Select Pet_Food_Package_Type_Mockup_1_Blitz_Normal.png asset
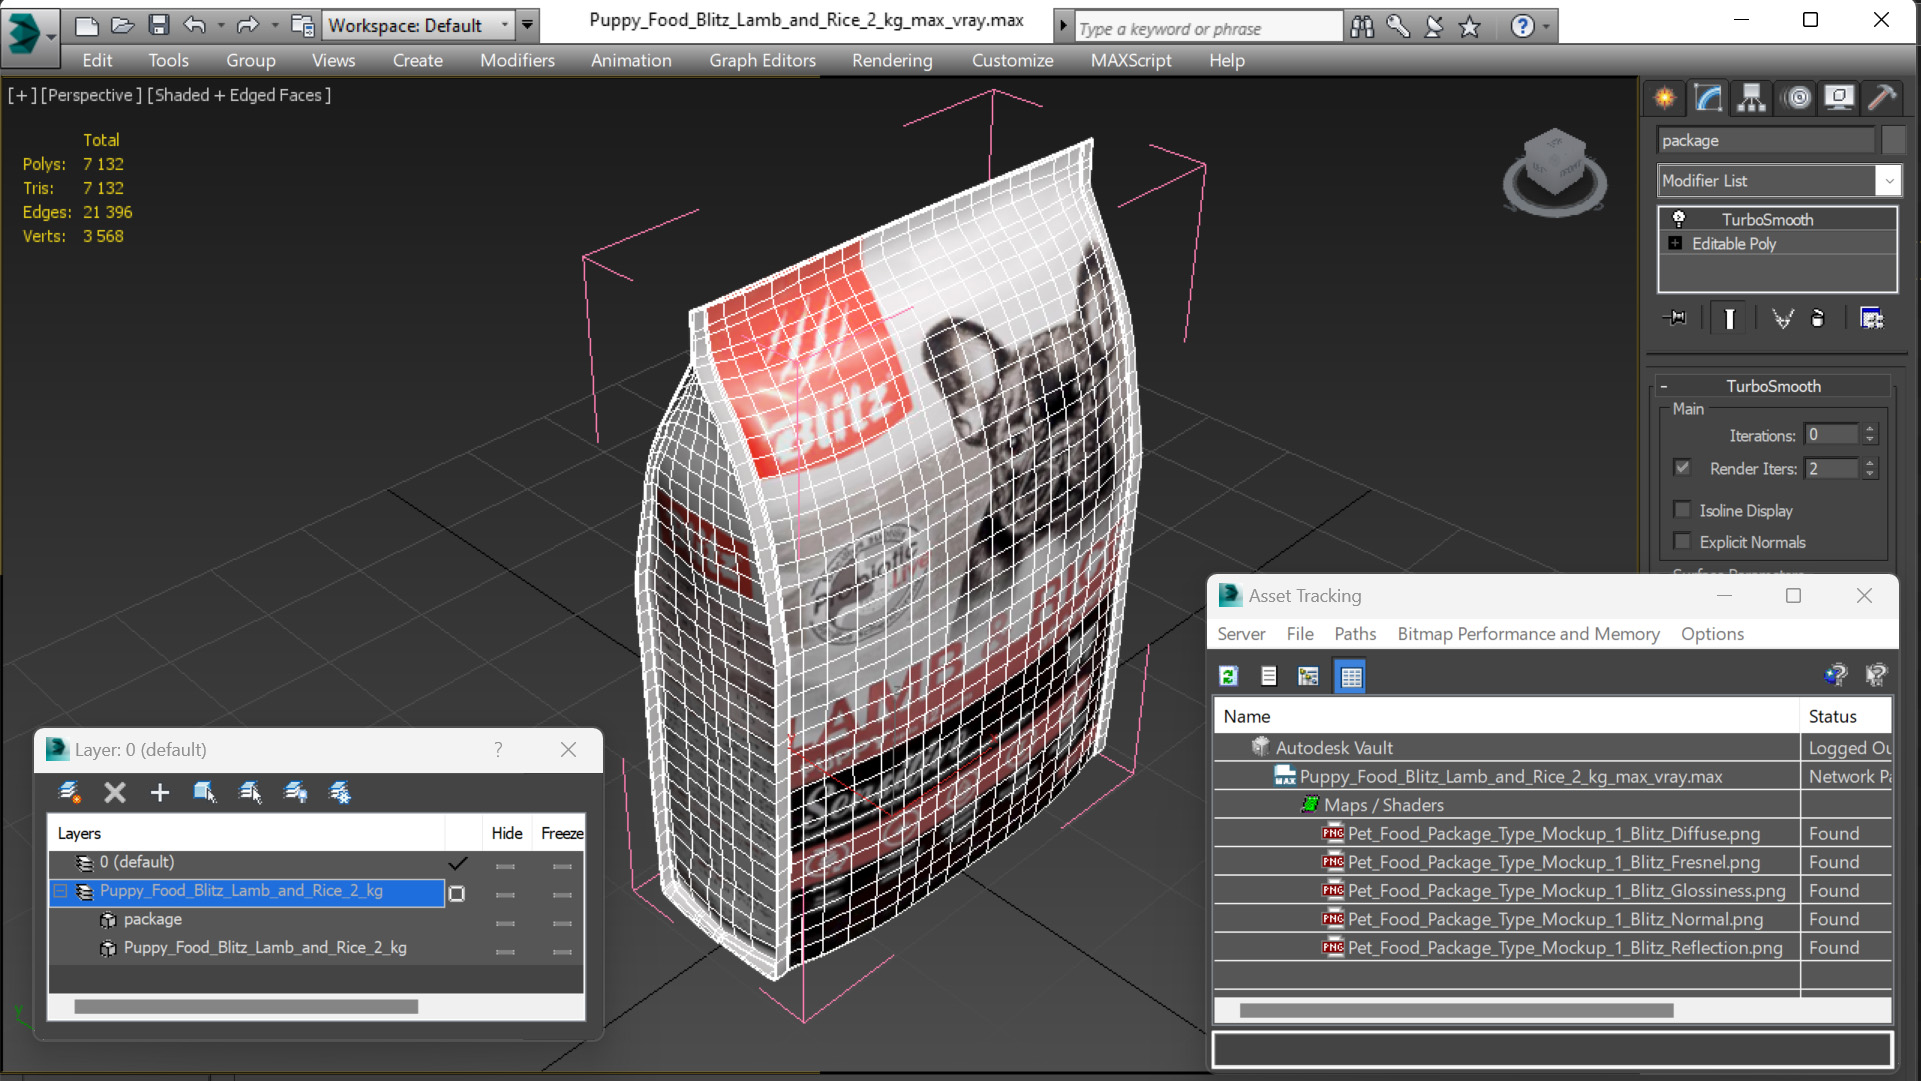The height and width of the screenshot is (1081, 1921). (1554, 919)
